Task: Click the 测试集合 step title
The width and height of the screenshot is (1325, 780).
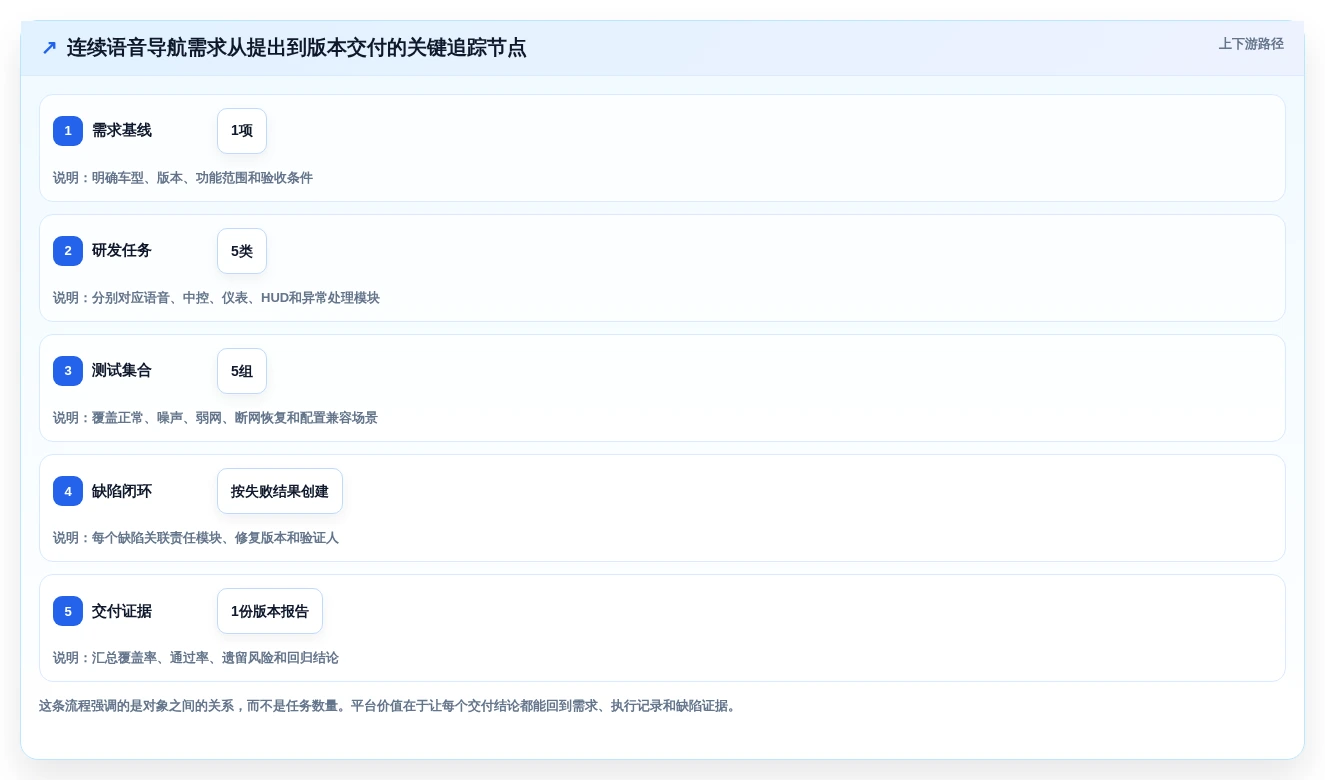Action: point(122,370)
